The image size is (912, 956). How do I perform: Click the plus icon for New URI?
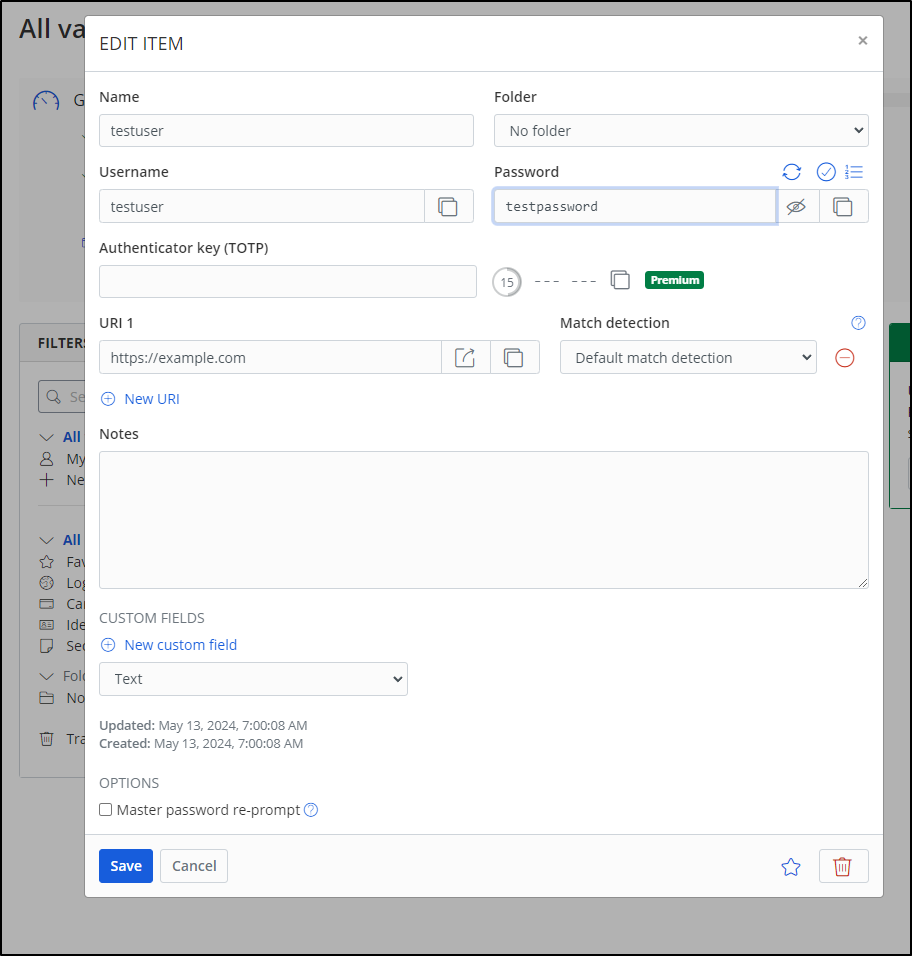click(x=108, y=399)
